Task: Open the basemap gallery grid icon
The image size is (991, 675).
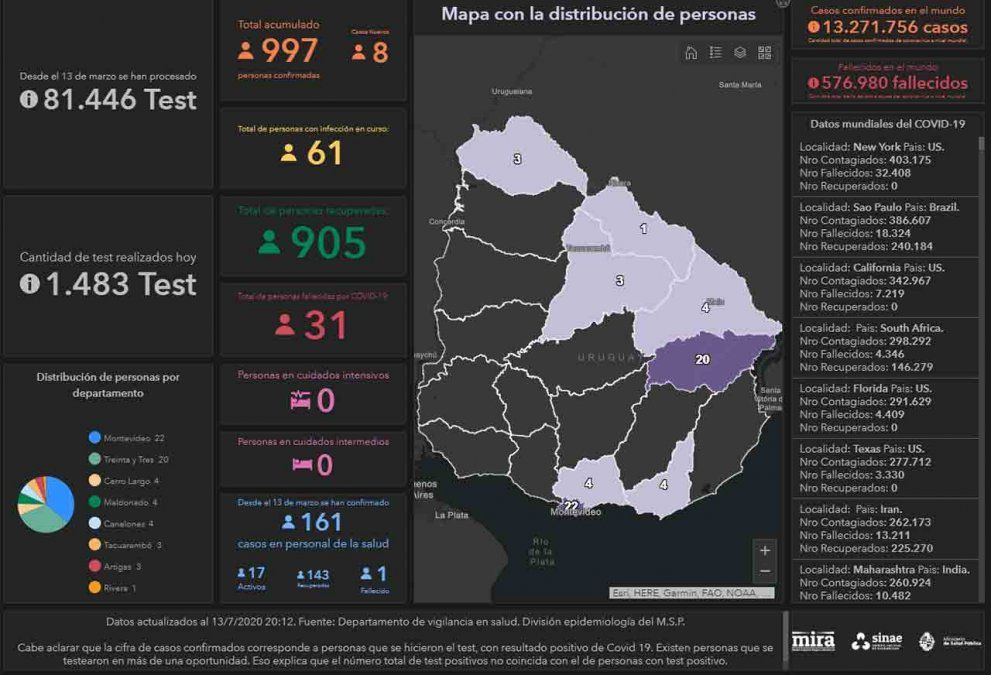Action: tap(765, 53)
